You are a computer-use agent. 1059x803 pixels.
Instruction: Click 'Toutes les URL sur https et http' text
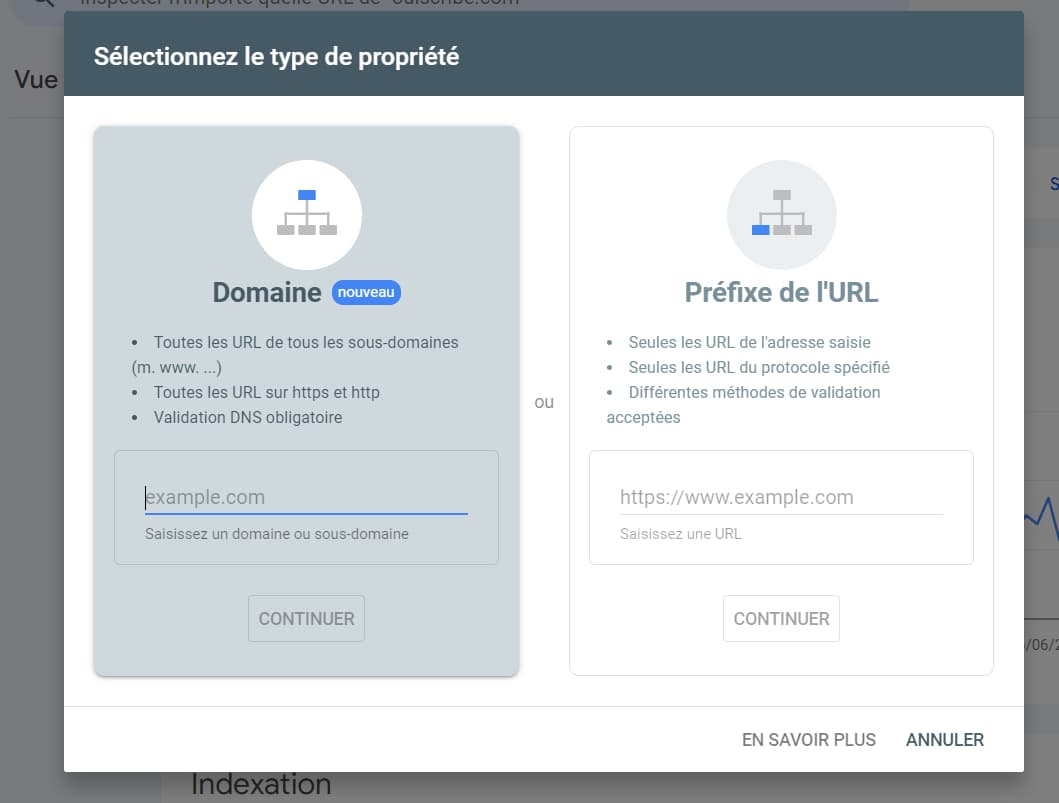pos(267,392)
